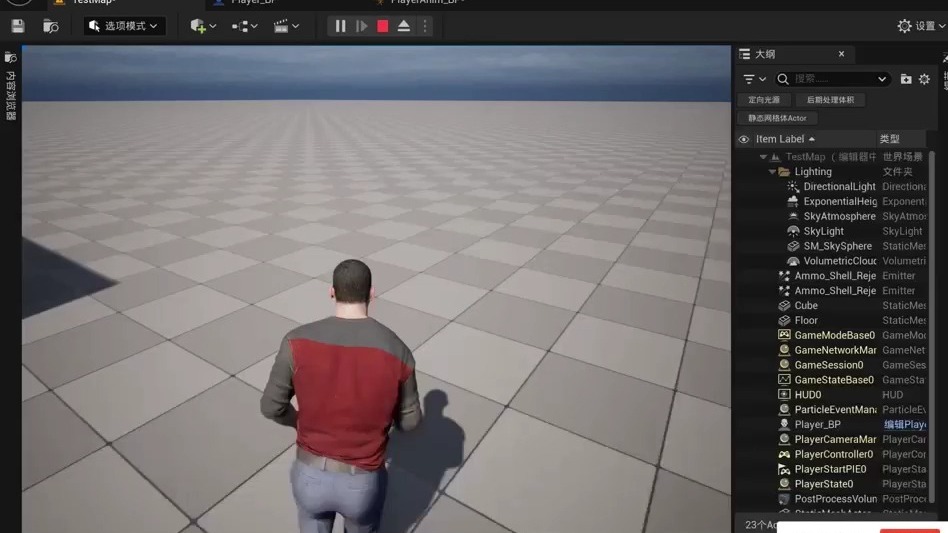The height and width of the screenshot is (533, 948).
Task: Click the SkyLight dome icon
Action: (x=793, y=231)
